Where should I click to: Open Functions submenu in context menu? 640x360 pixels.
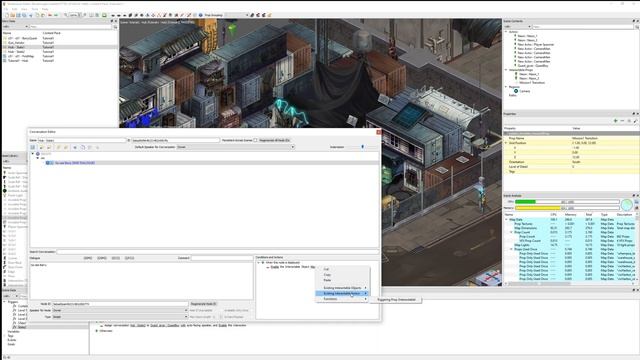pyautogui.click(x=343, y=299)
